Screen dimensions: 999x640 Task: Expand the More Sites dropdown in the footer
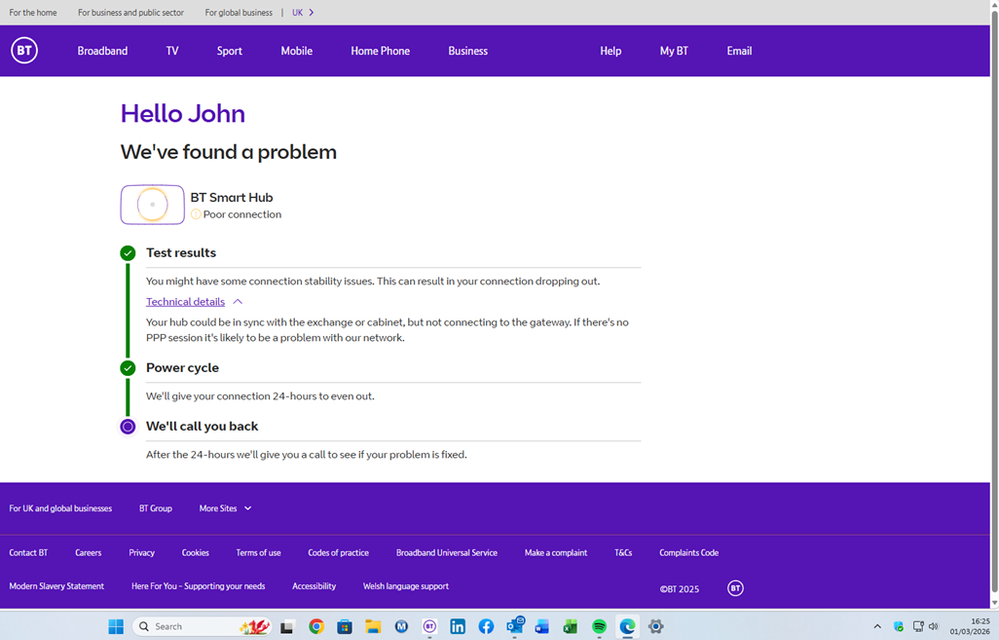226,508
